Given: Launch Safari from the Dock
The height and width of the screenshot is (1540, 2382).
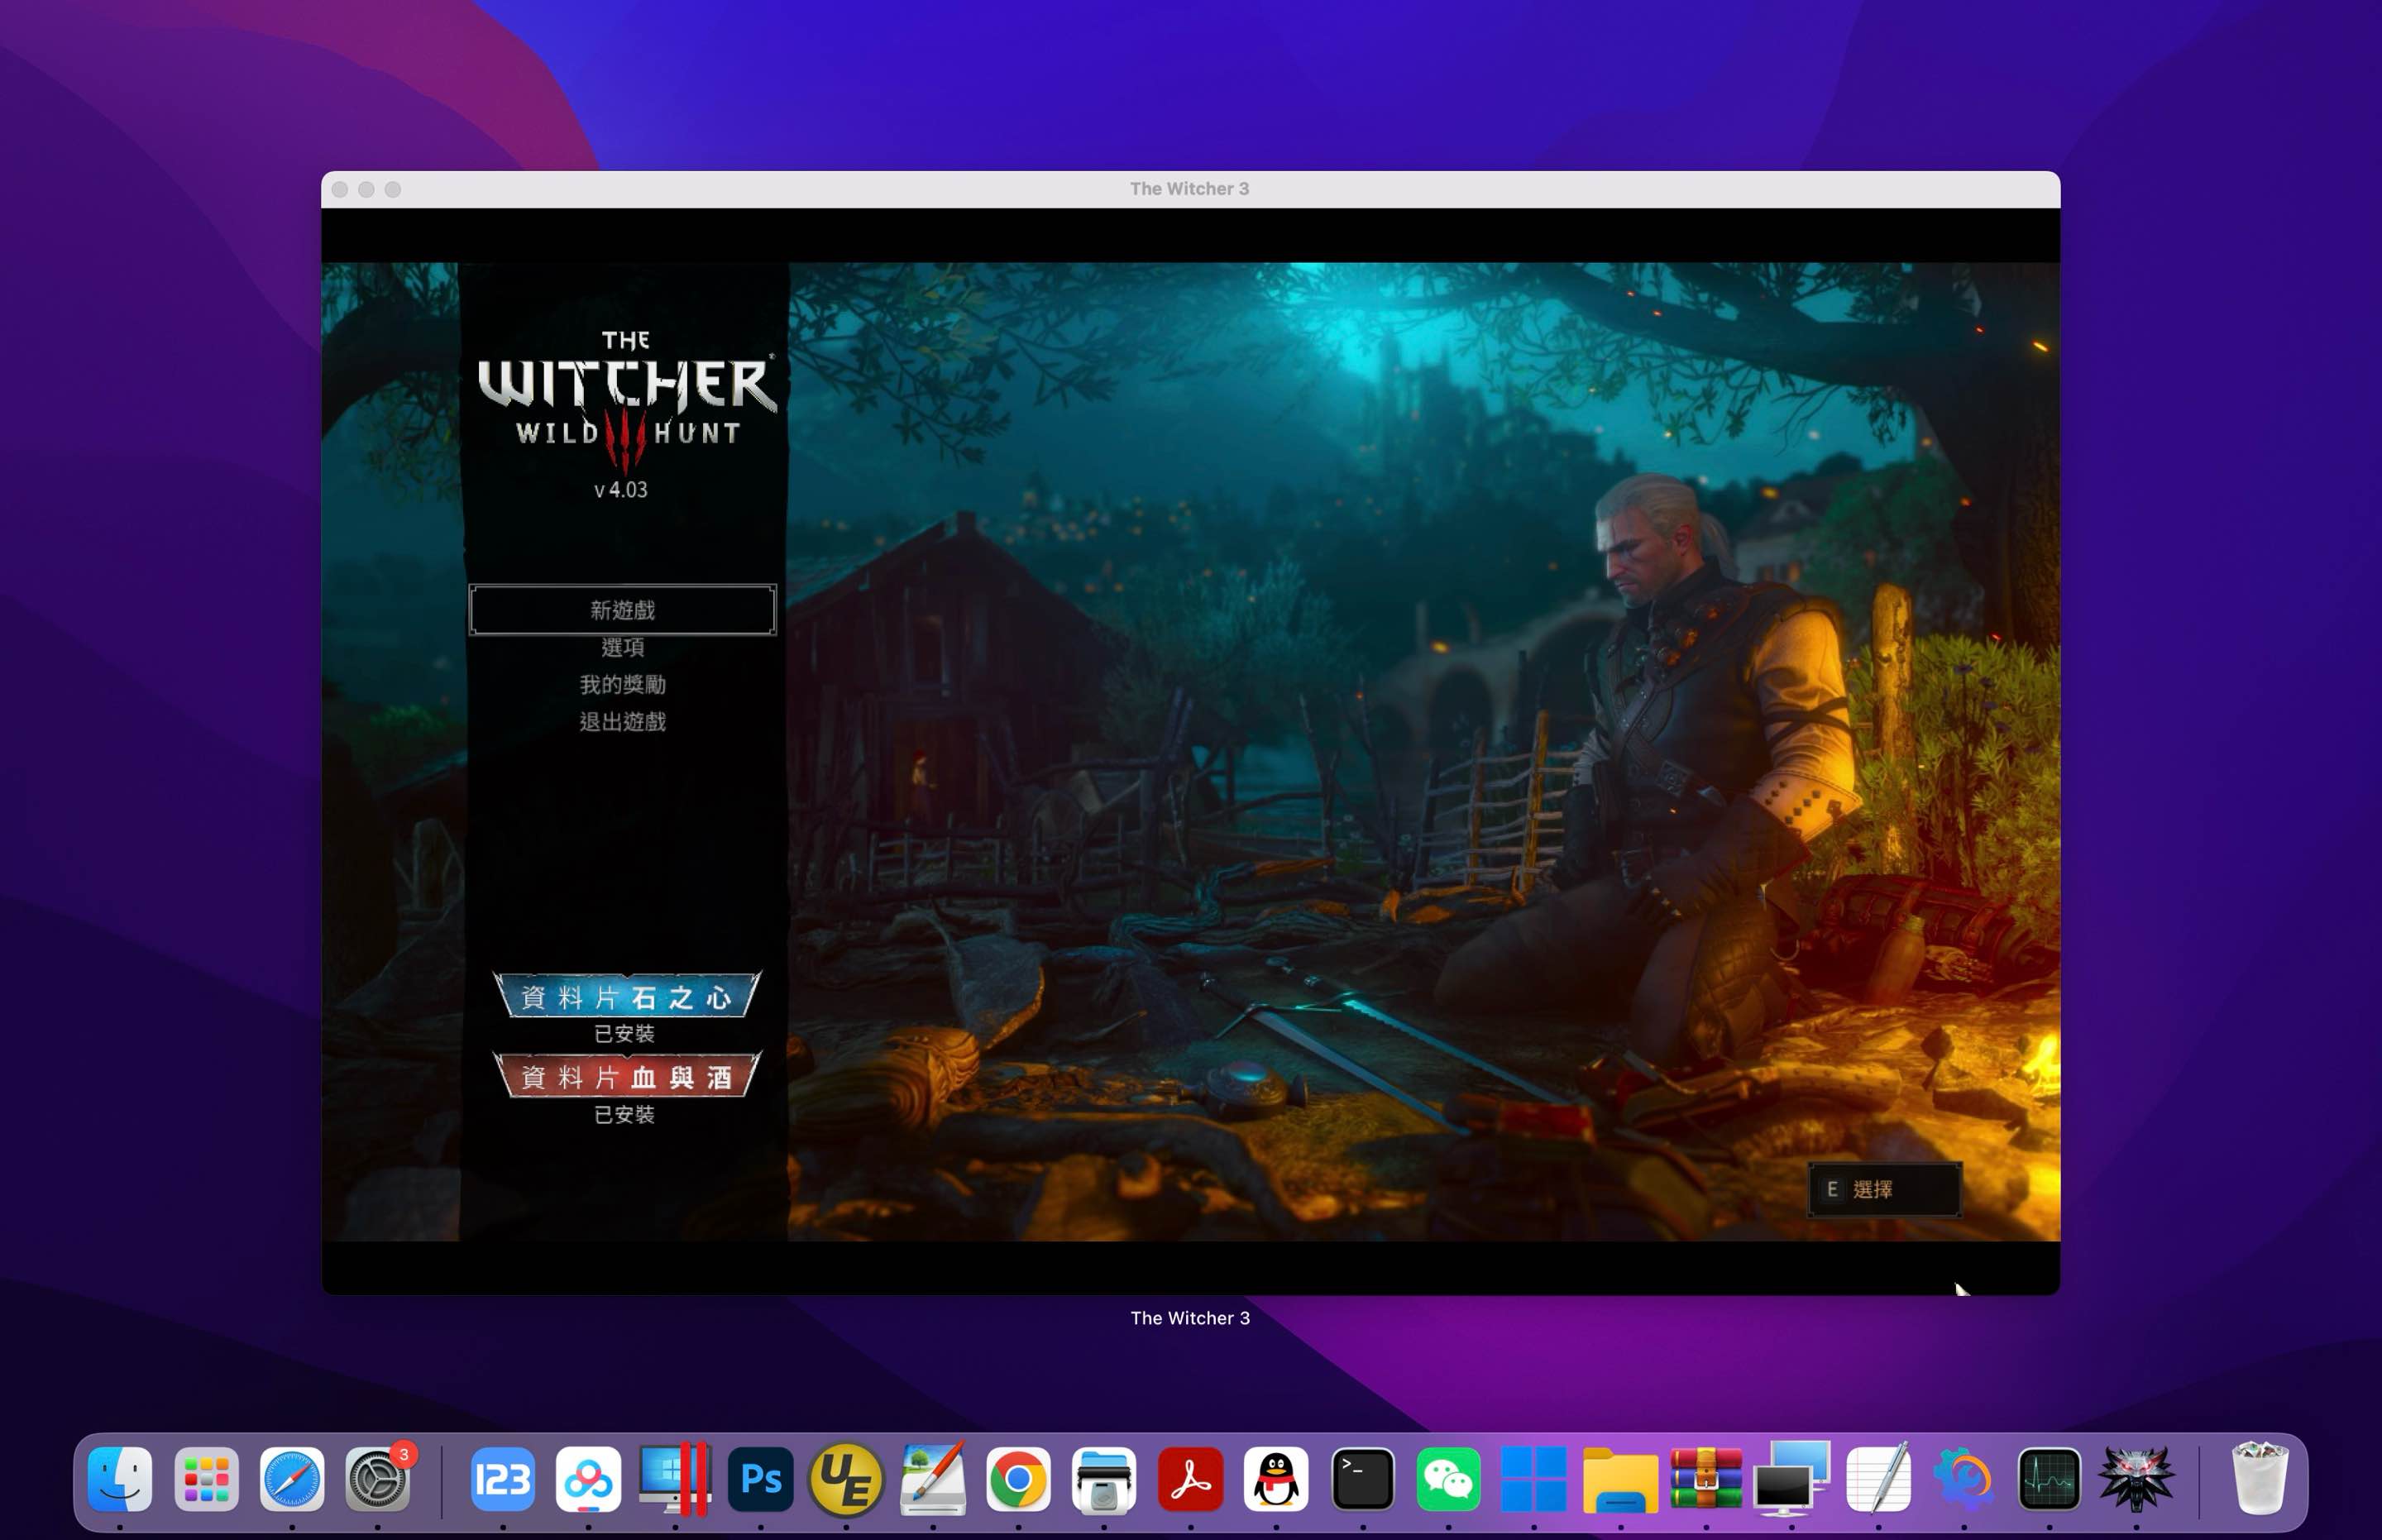Looking at the screenshot, I should (x=292, y=1478).
